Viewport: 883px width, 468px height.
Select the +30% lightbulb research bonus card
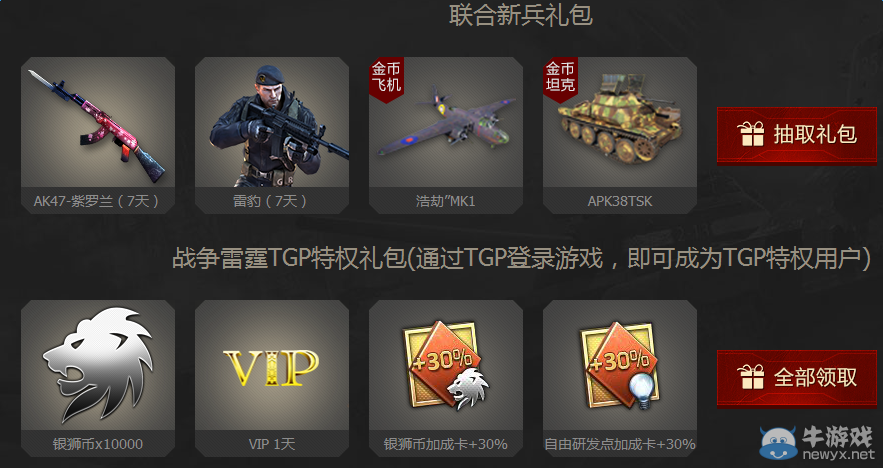(619, 364)
